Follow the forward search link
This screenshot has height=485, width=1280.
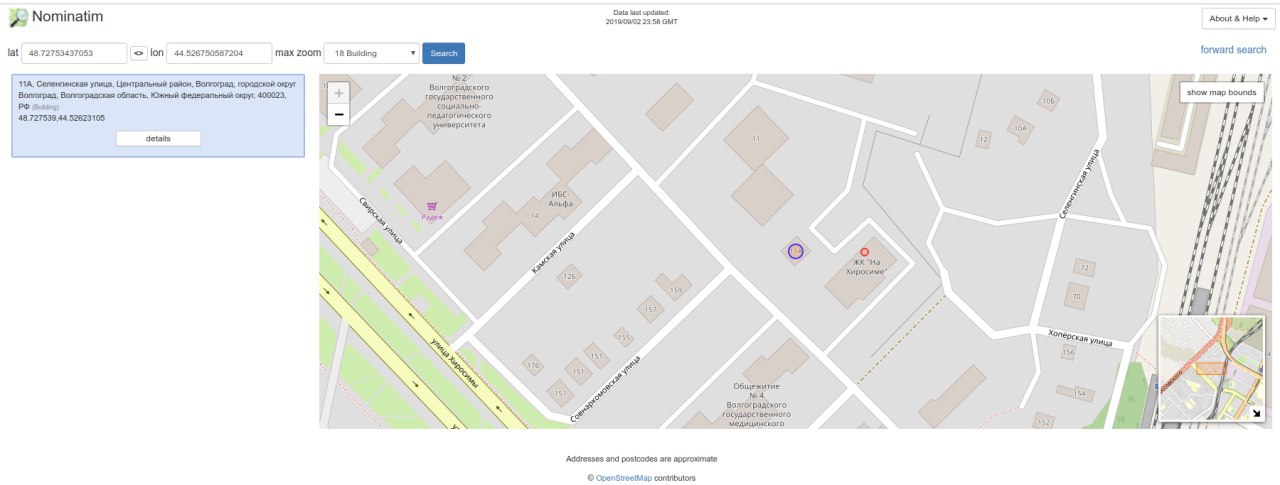click(1233, 49)
